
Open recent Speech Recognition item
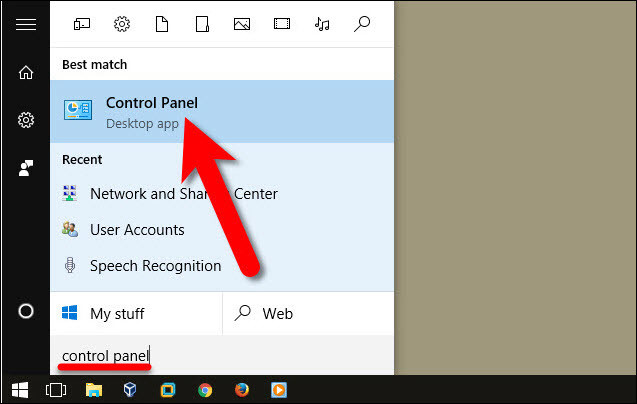point(222,266)
